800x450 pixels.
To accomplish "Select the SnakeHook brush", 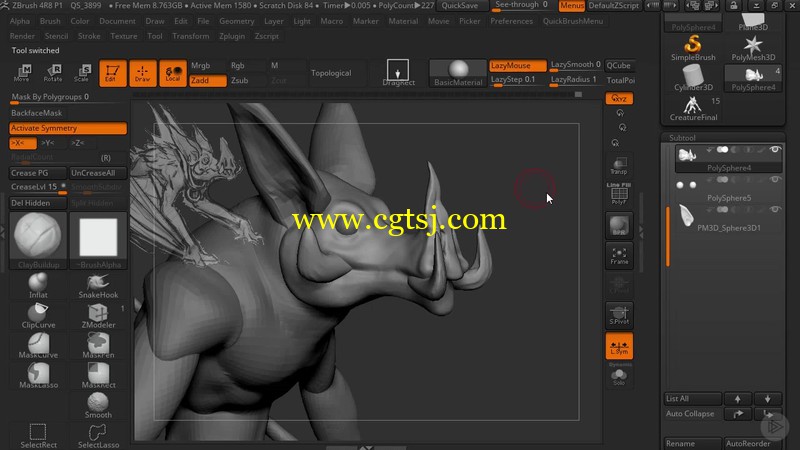I will click(x=98, y=285).
